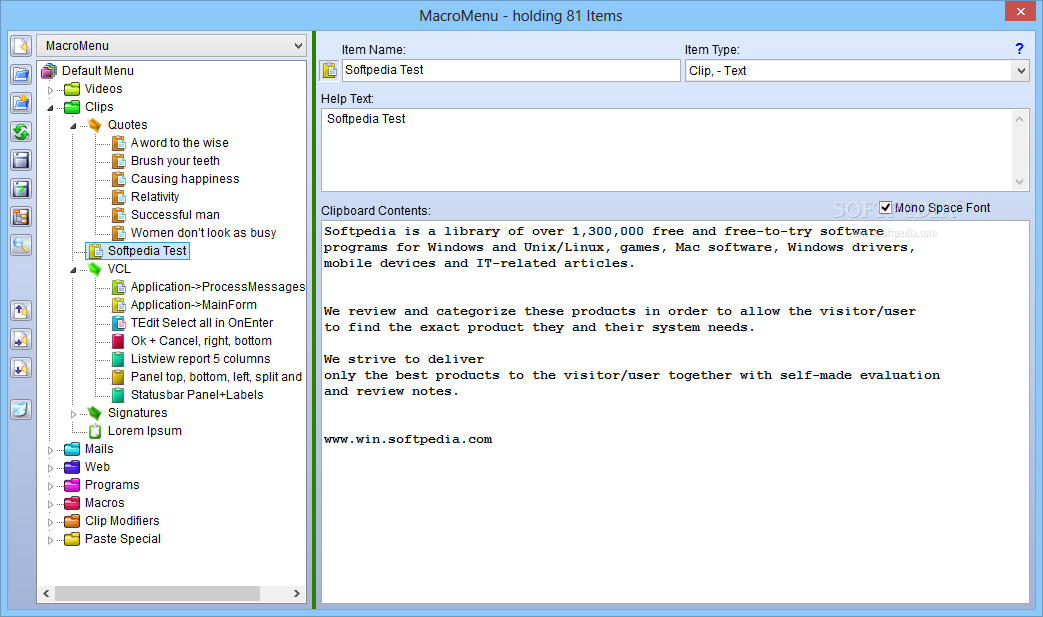Click the tree structure view icon
The height and width of the screenshot is (617, 1043).
click(21, 217)
